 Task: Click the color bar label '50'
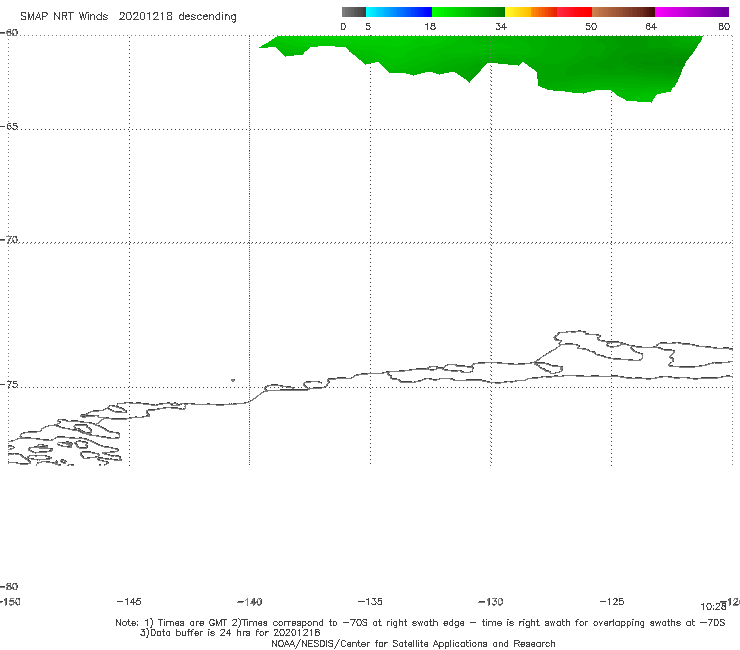591,27
